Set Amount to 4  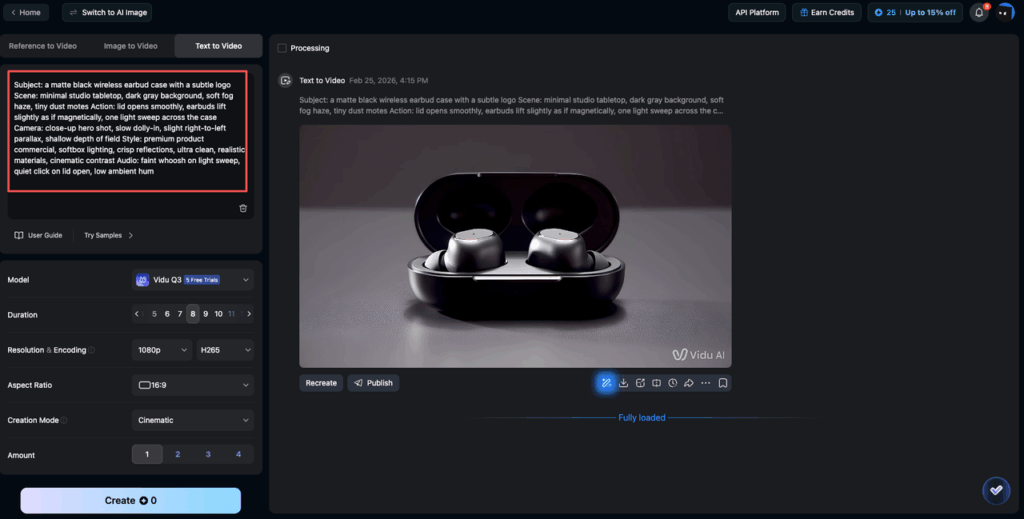[x=238, y=454]
